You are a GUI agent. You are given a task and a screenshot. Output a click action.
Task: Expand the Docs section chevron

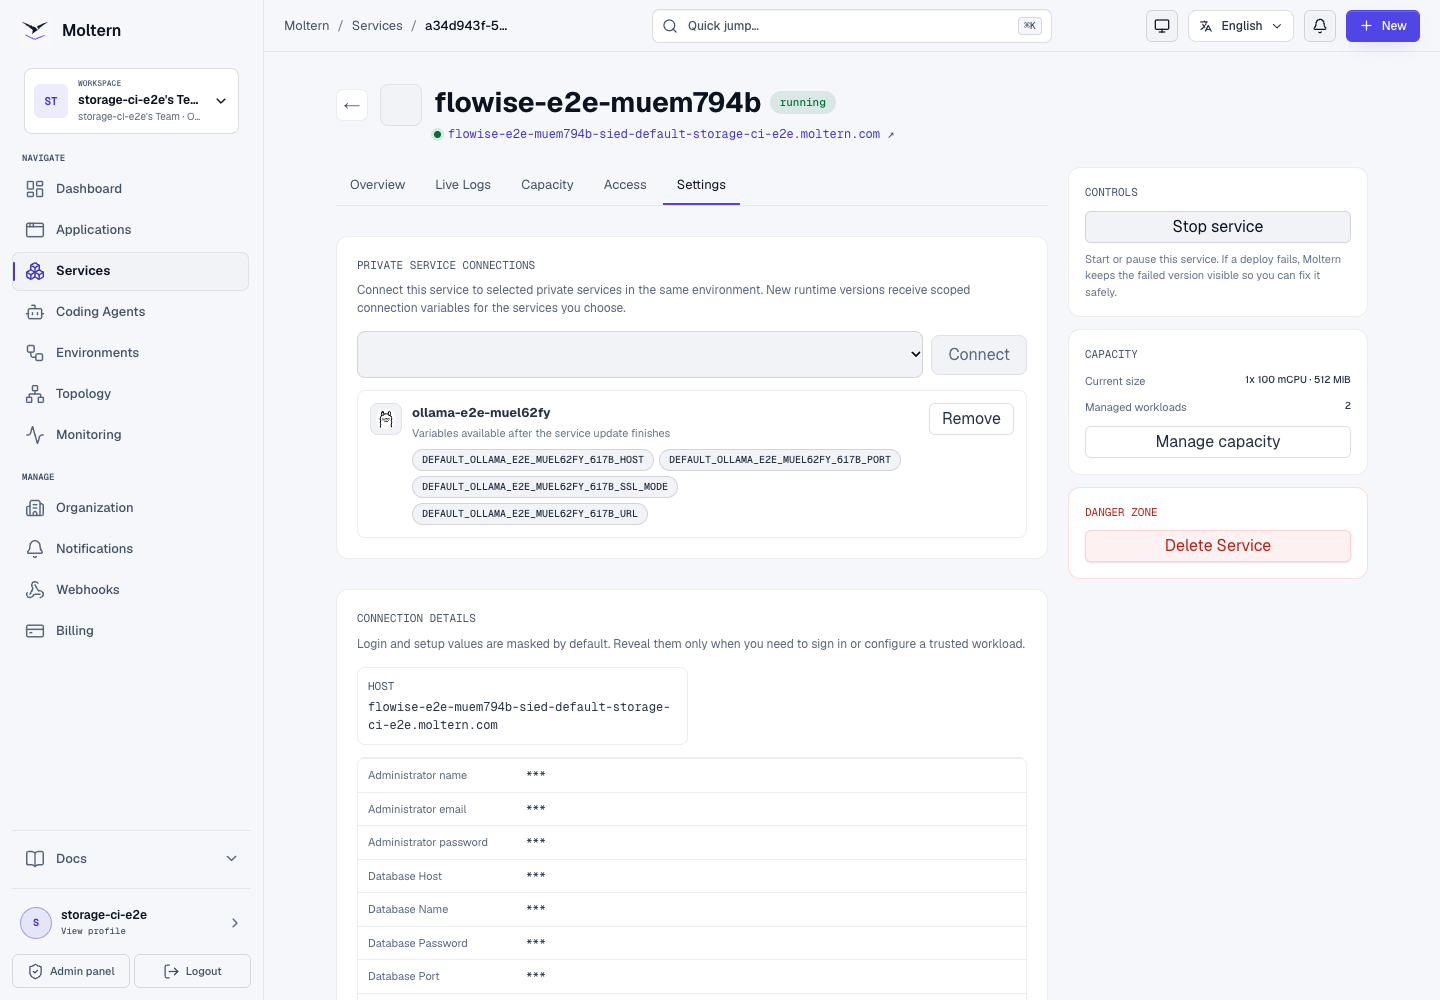232,859
